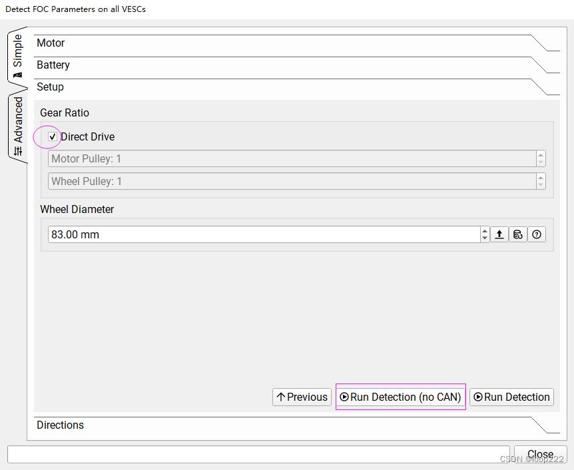This screenshot has height=470, width=574.
Task: Expand the Motor section
Action: pyautogui.click(x=297, y=43)
